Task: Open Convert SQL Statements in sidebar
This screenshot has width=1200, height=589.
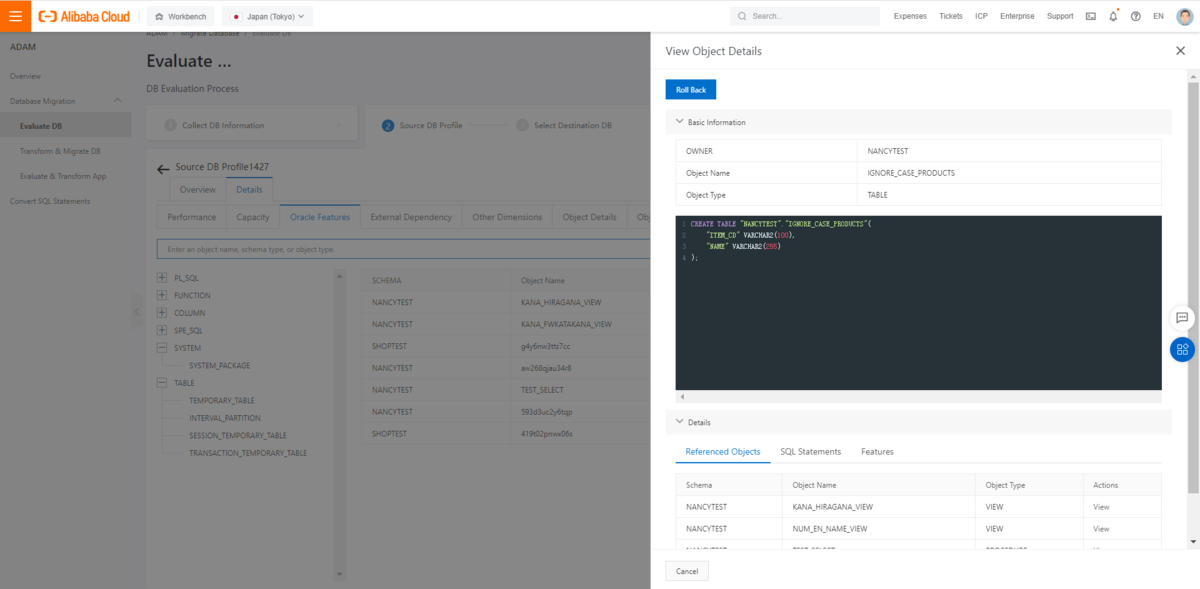Action: click(x=50, y=201)
